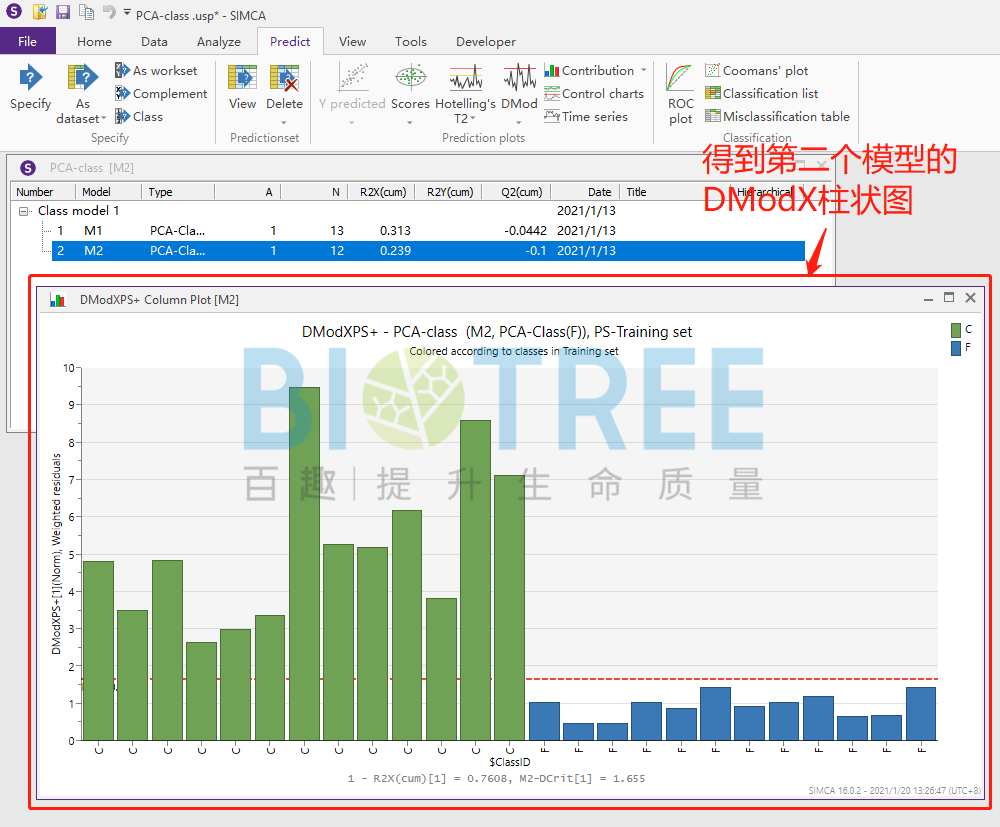
Task: Click the Specify predictionset icon
Action: pyautogui.click(x=30, y=90)
